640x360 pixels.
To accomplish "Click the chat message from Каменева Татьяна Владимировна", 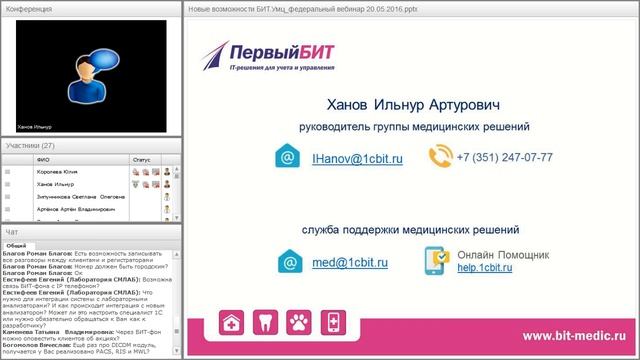I will tap(83, 335).
